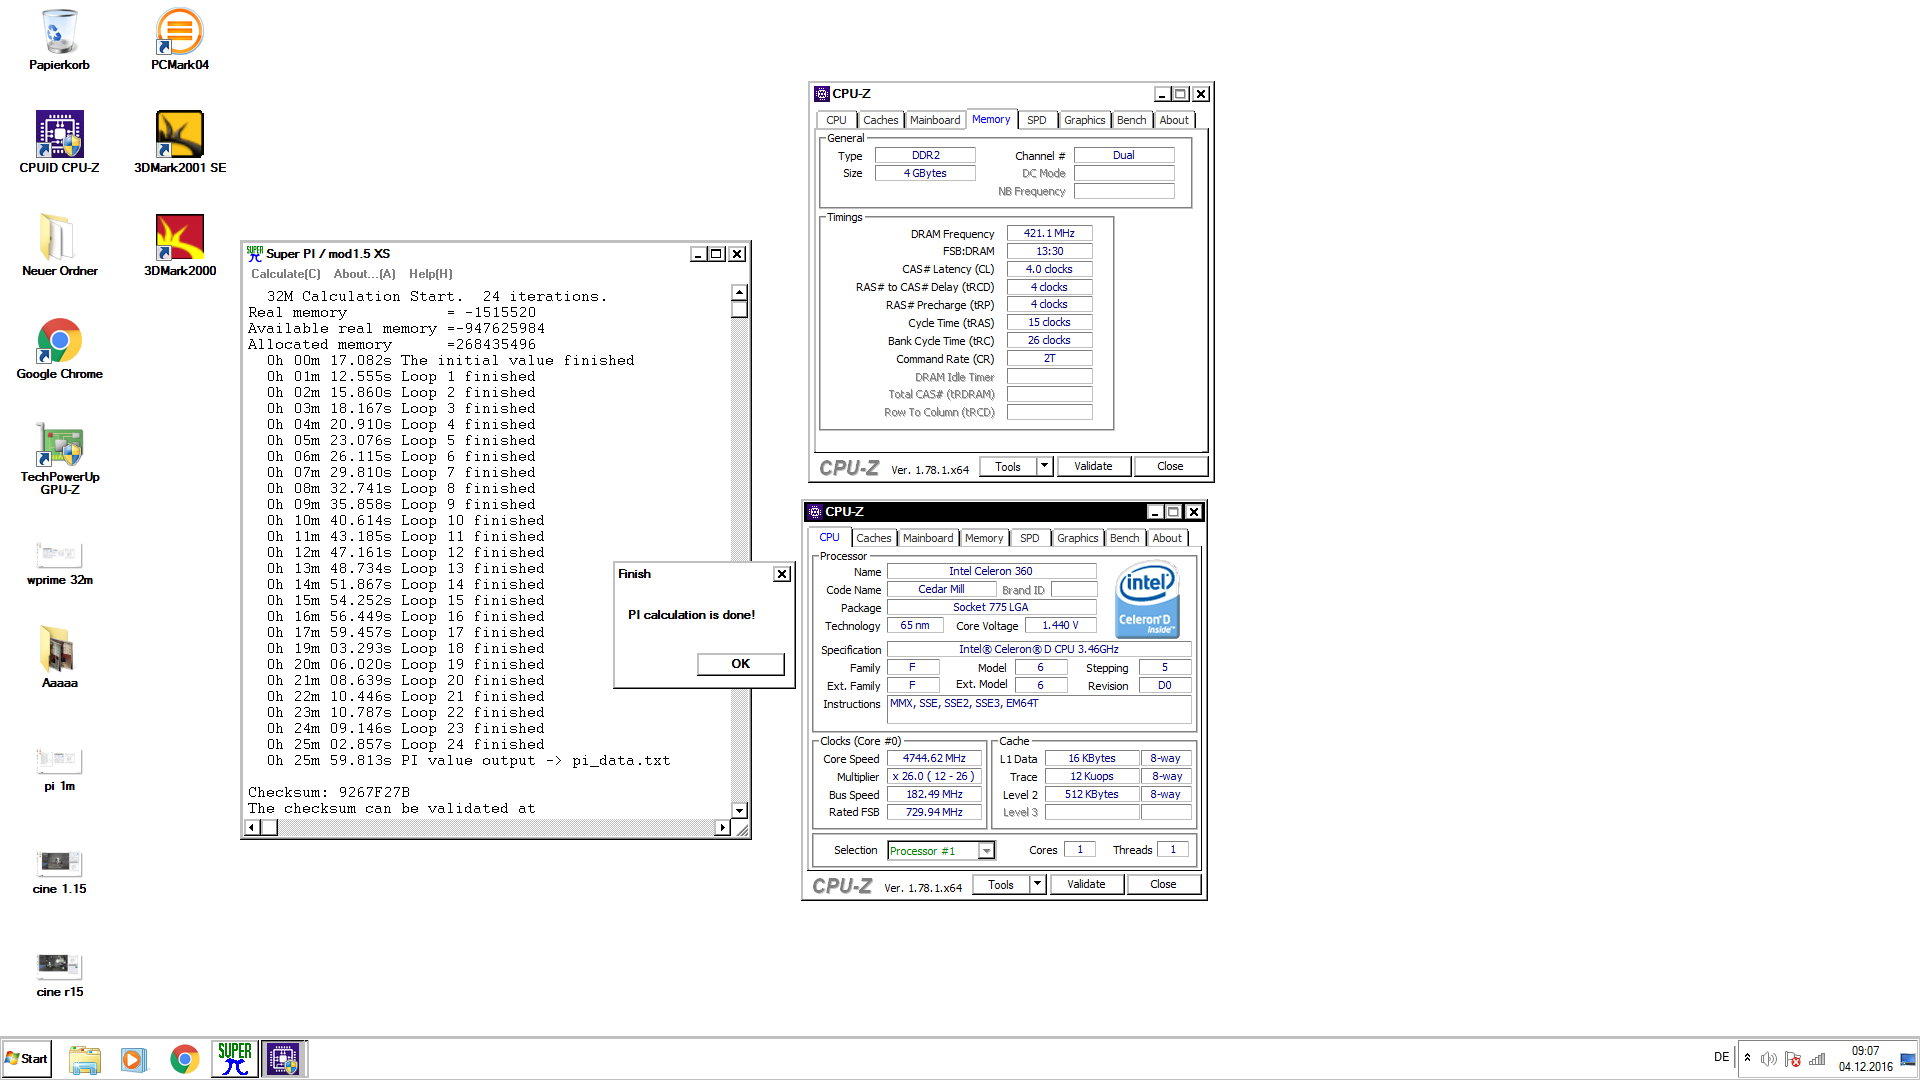Switch to Super PI taskbar button
This screenshot has height=1080, width=1920.
(234, 1059)
